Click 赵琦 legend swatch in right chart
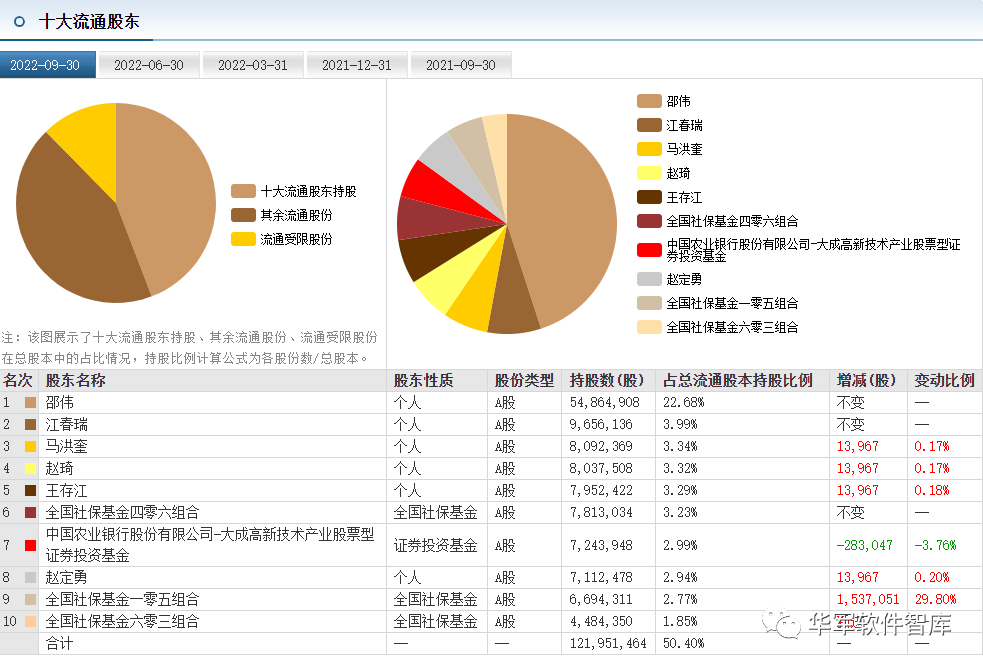Screen dimensions: 983x667 (649, 173)
